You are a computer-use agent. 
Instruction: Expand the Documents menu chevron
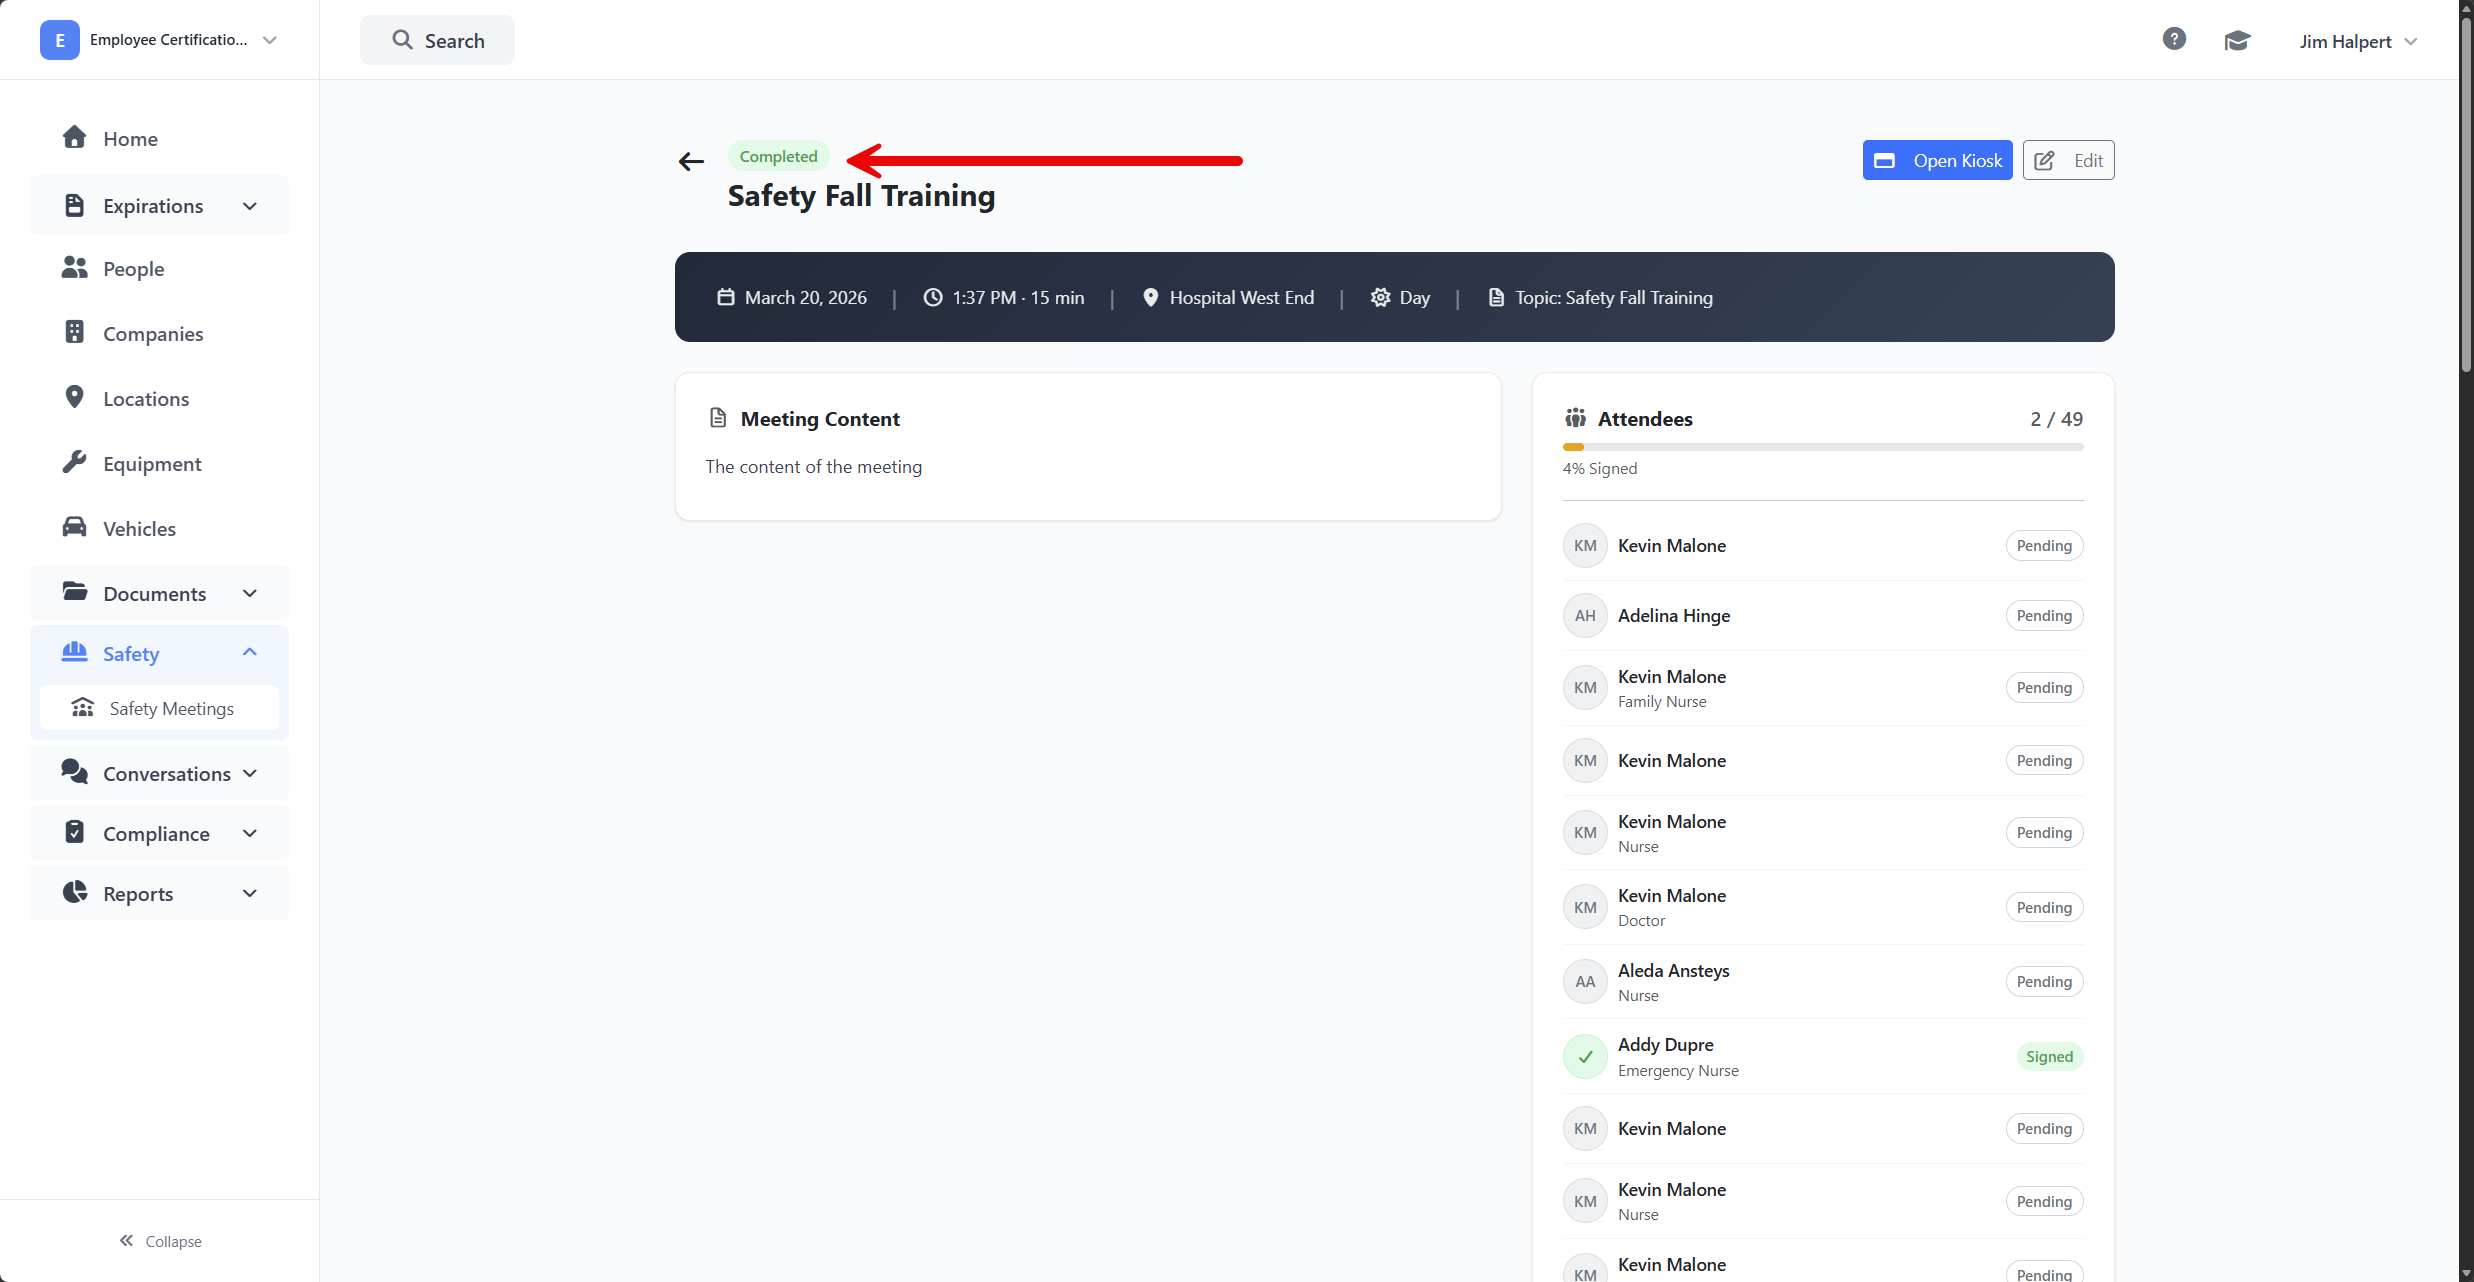point(250,594)
